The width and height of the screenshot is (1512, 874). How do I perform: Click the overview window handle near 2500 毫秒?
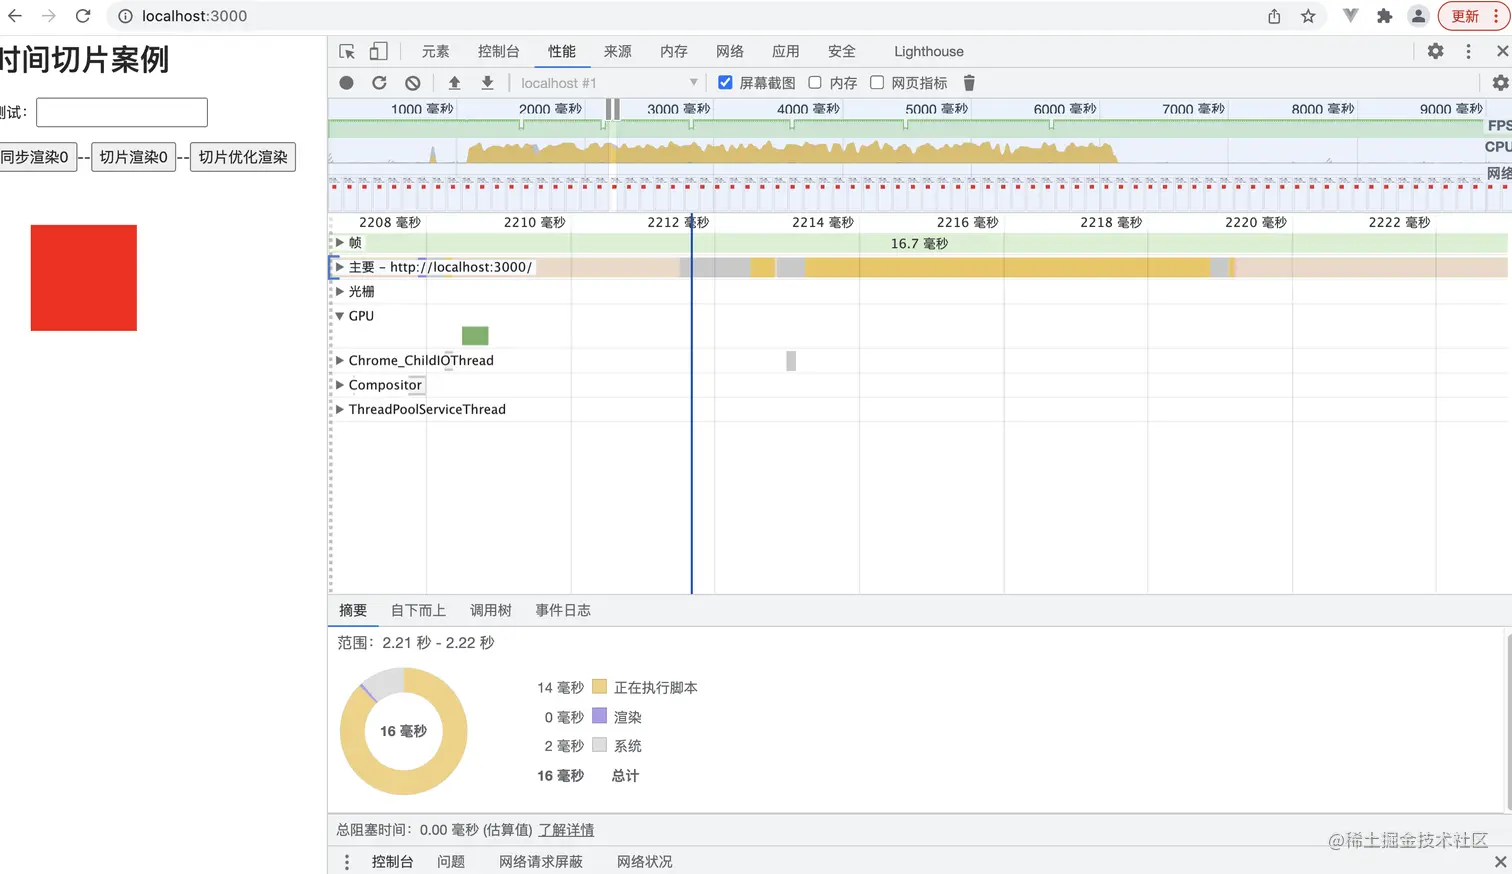[613, 109]
